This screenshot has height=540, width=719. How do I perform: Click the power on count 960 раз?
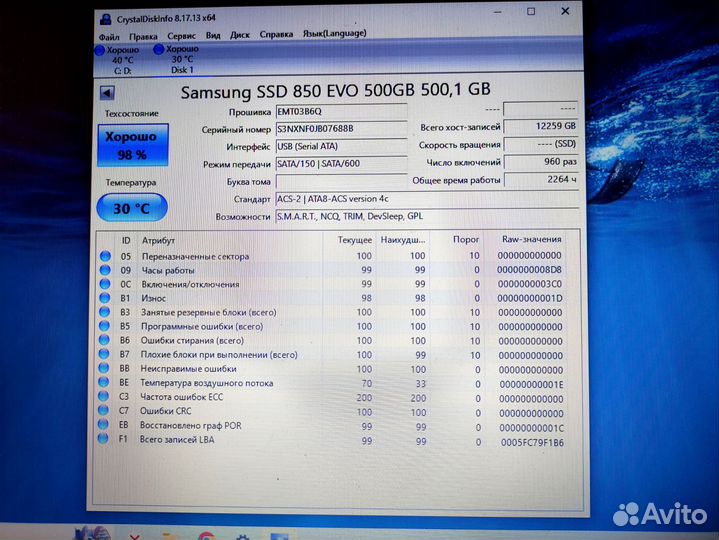[541, 162]
